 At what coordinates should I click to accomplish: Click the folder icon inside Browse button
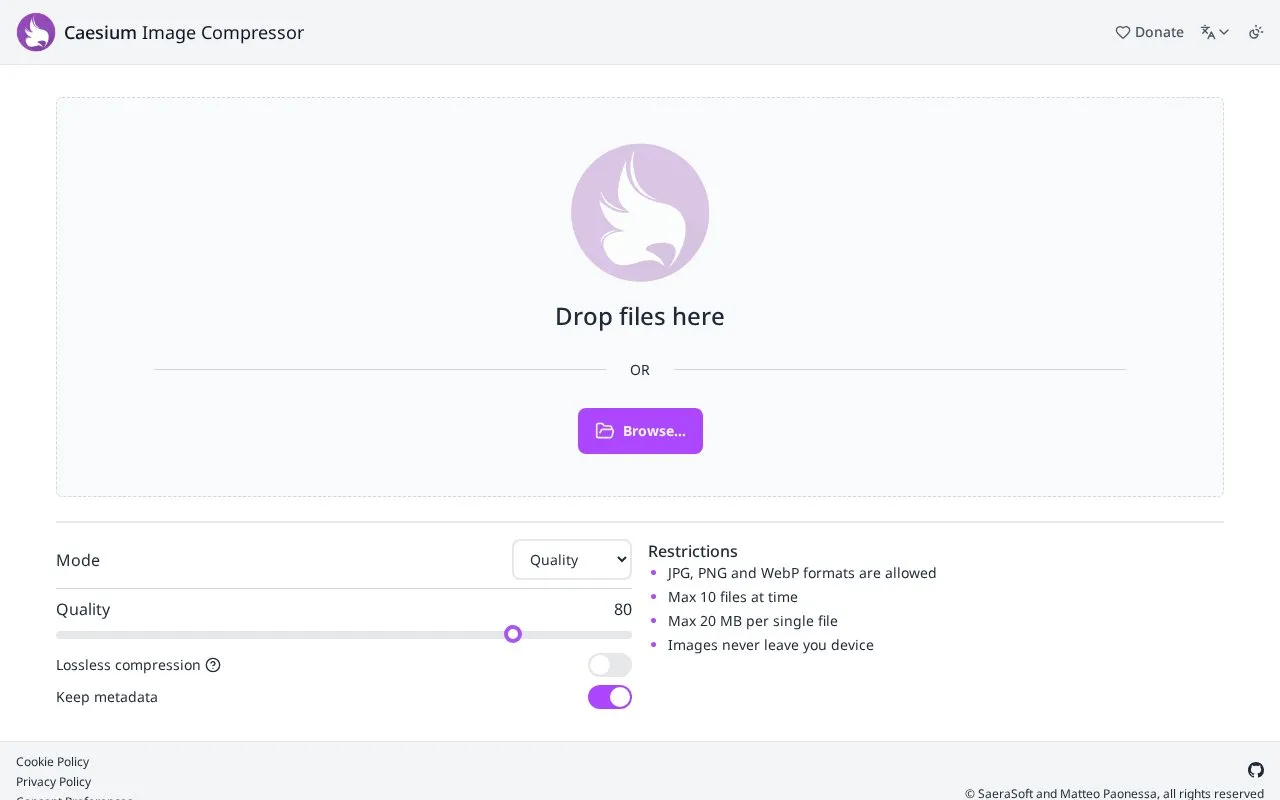pyautogui.click(x=605, y=431)
